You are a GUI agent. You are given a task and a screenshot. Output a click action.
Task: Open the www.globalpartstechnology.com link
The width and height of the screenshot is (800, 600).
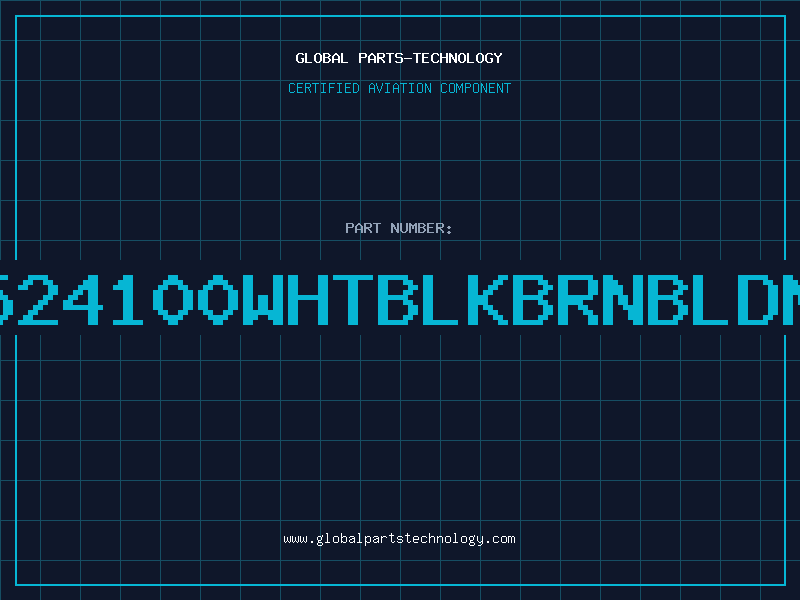point(399,539)
